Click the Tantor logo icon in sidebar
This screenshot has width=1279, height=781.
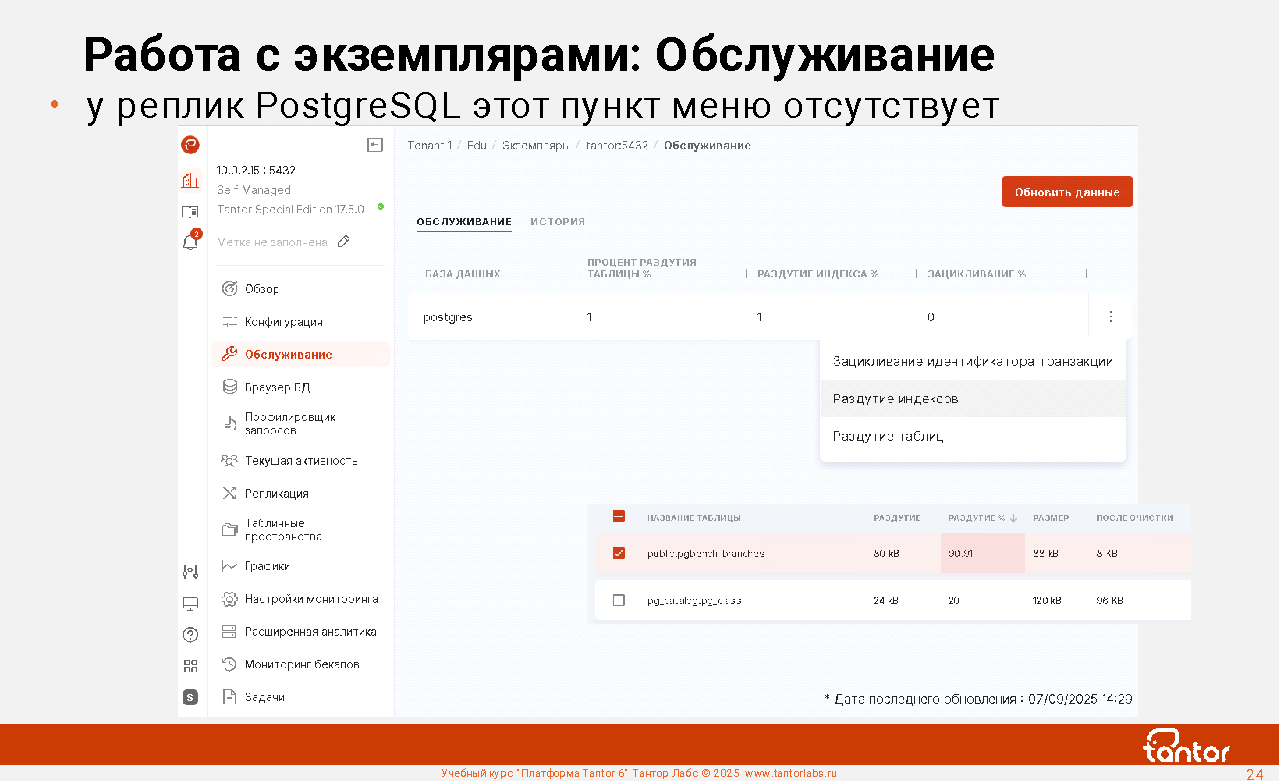click(x=190, y=145)
